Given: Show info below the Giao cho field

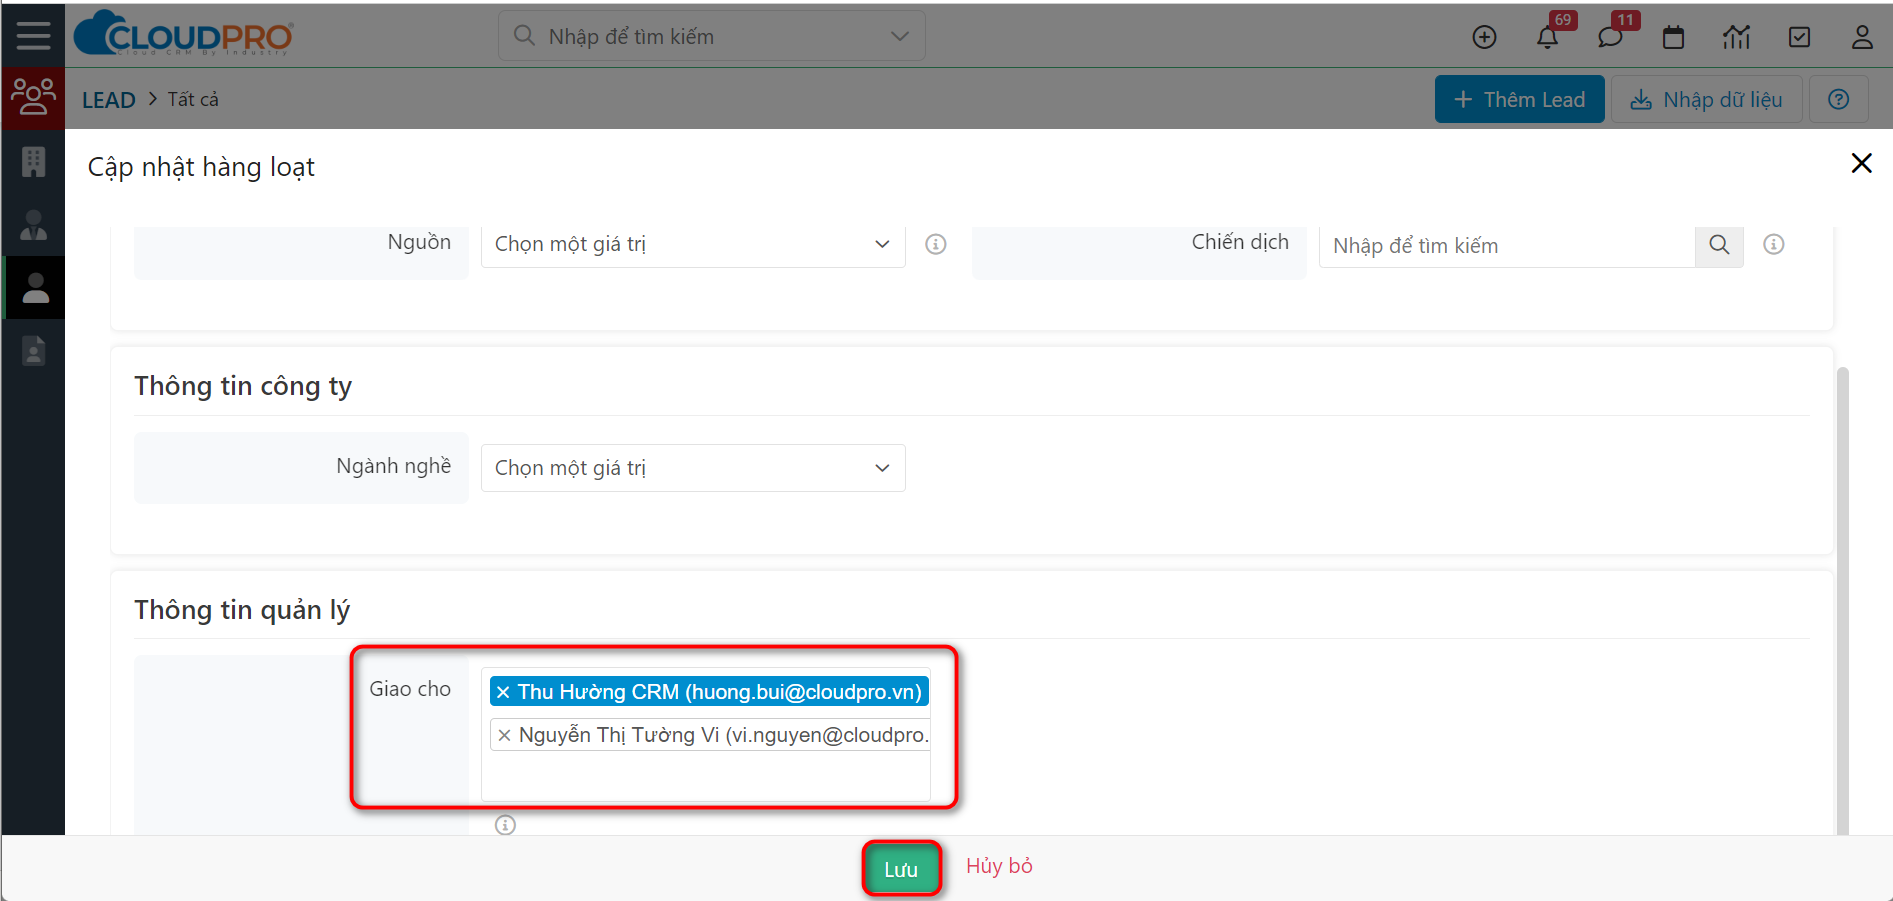Looking at the screenshot, I should click(506, 825).
